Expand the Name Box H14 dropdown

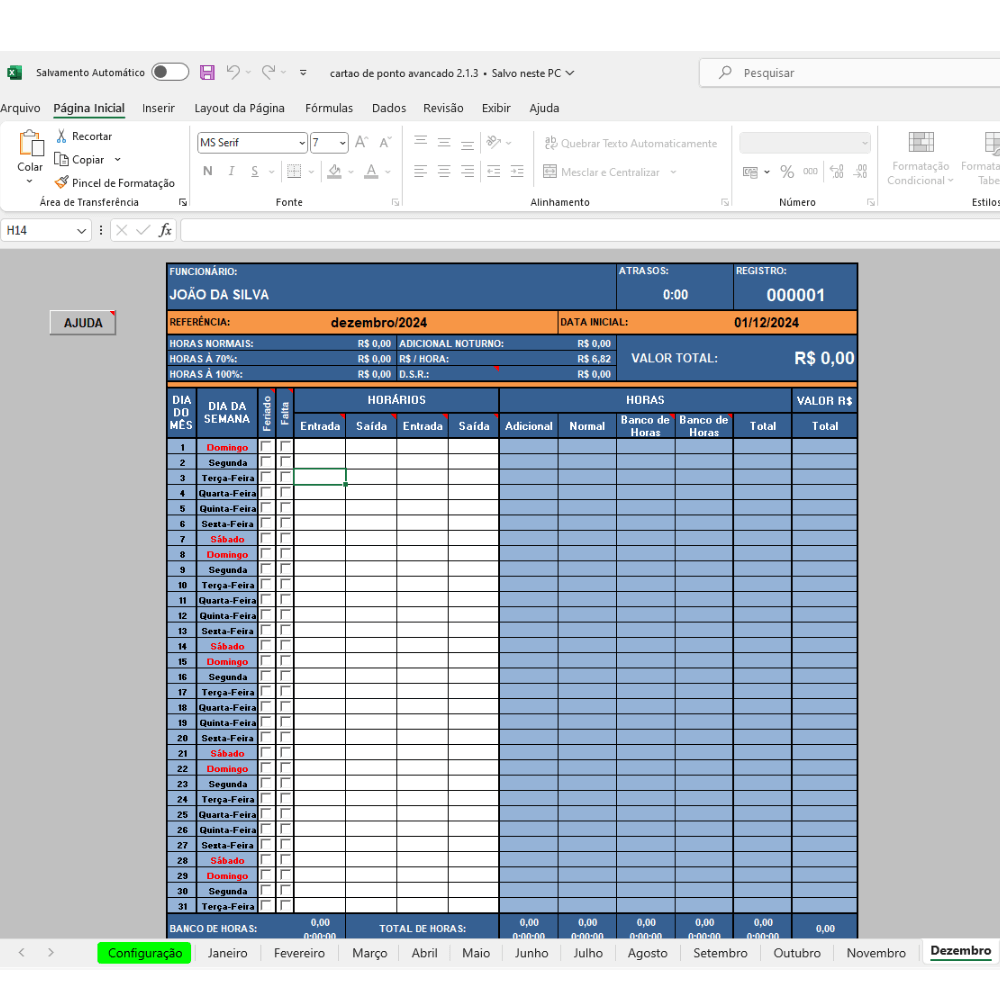coord(81,231)
